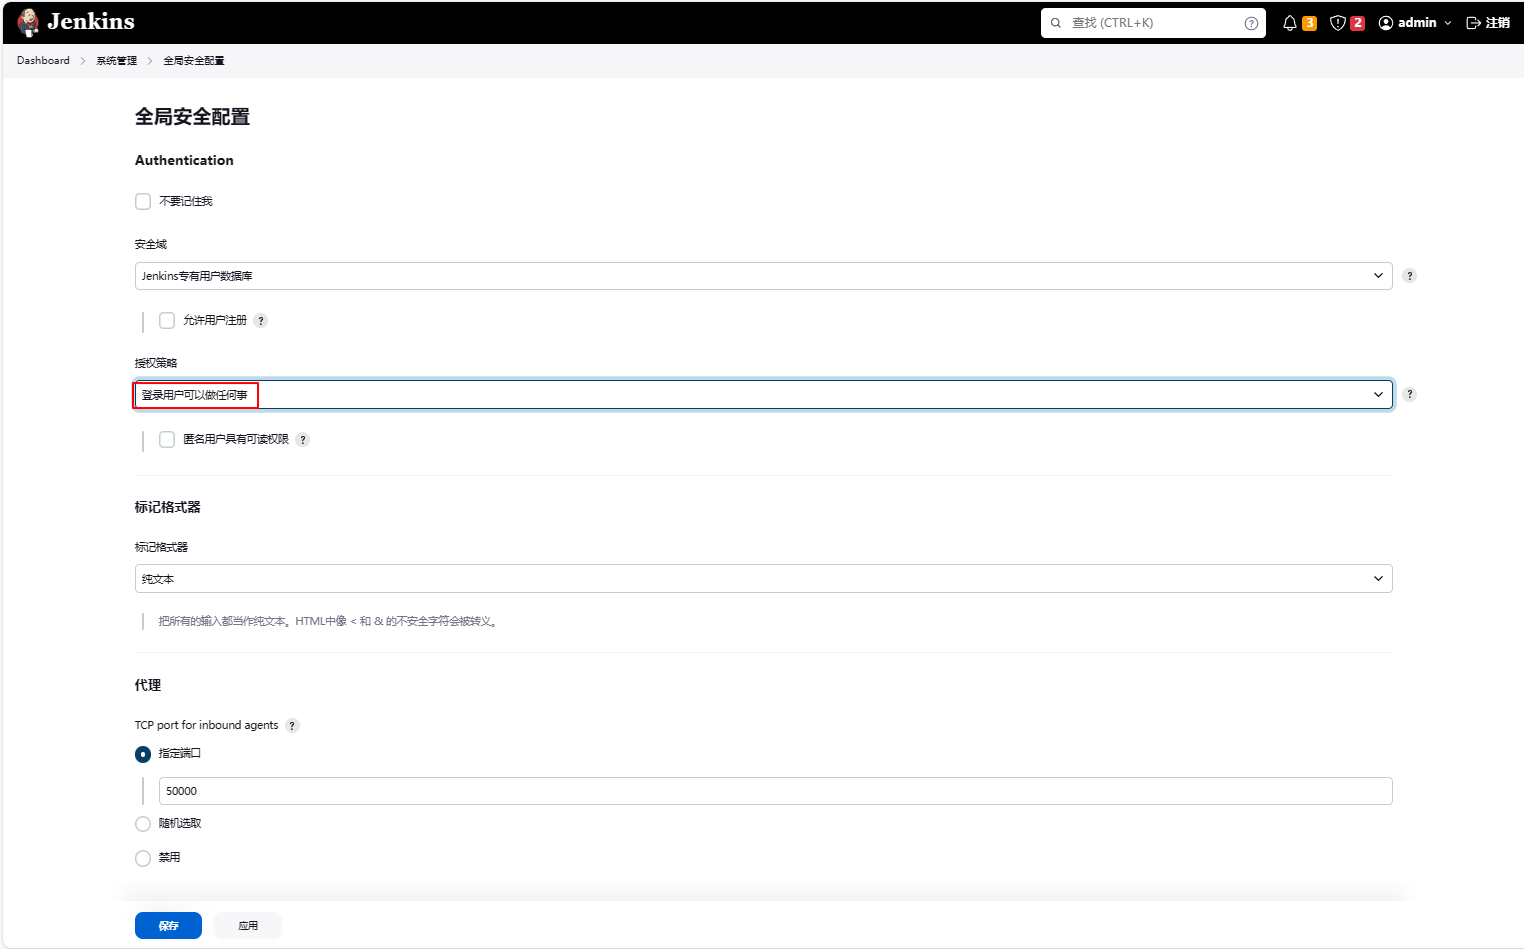
Task: Click 全局安全配置 breadcrumb
Action: (194, 61)
